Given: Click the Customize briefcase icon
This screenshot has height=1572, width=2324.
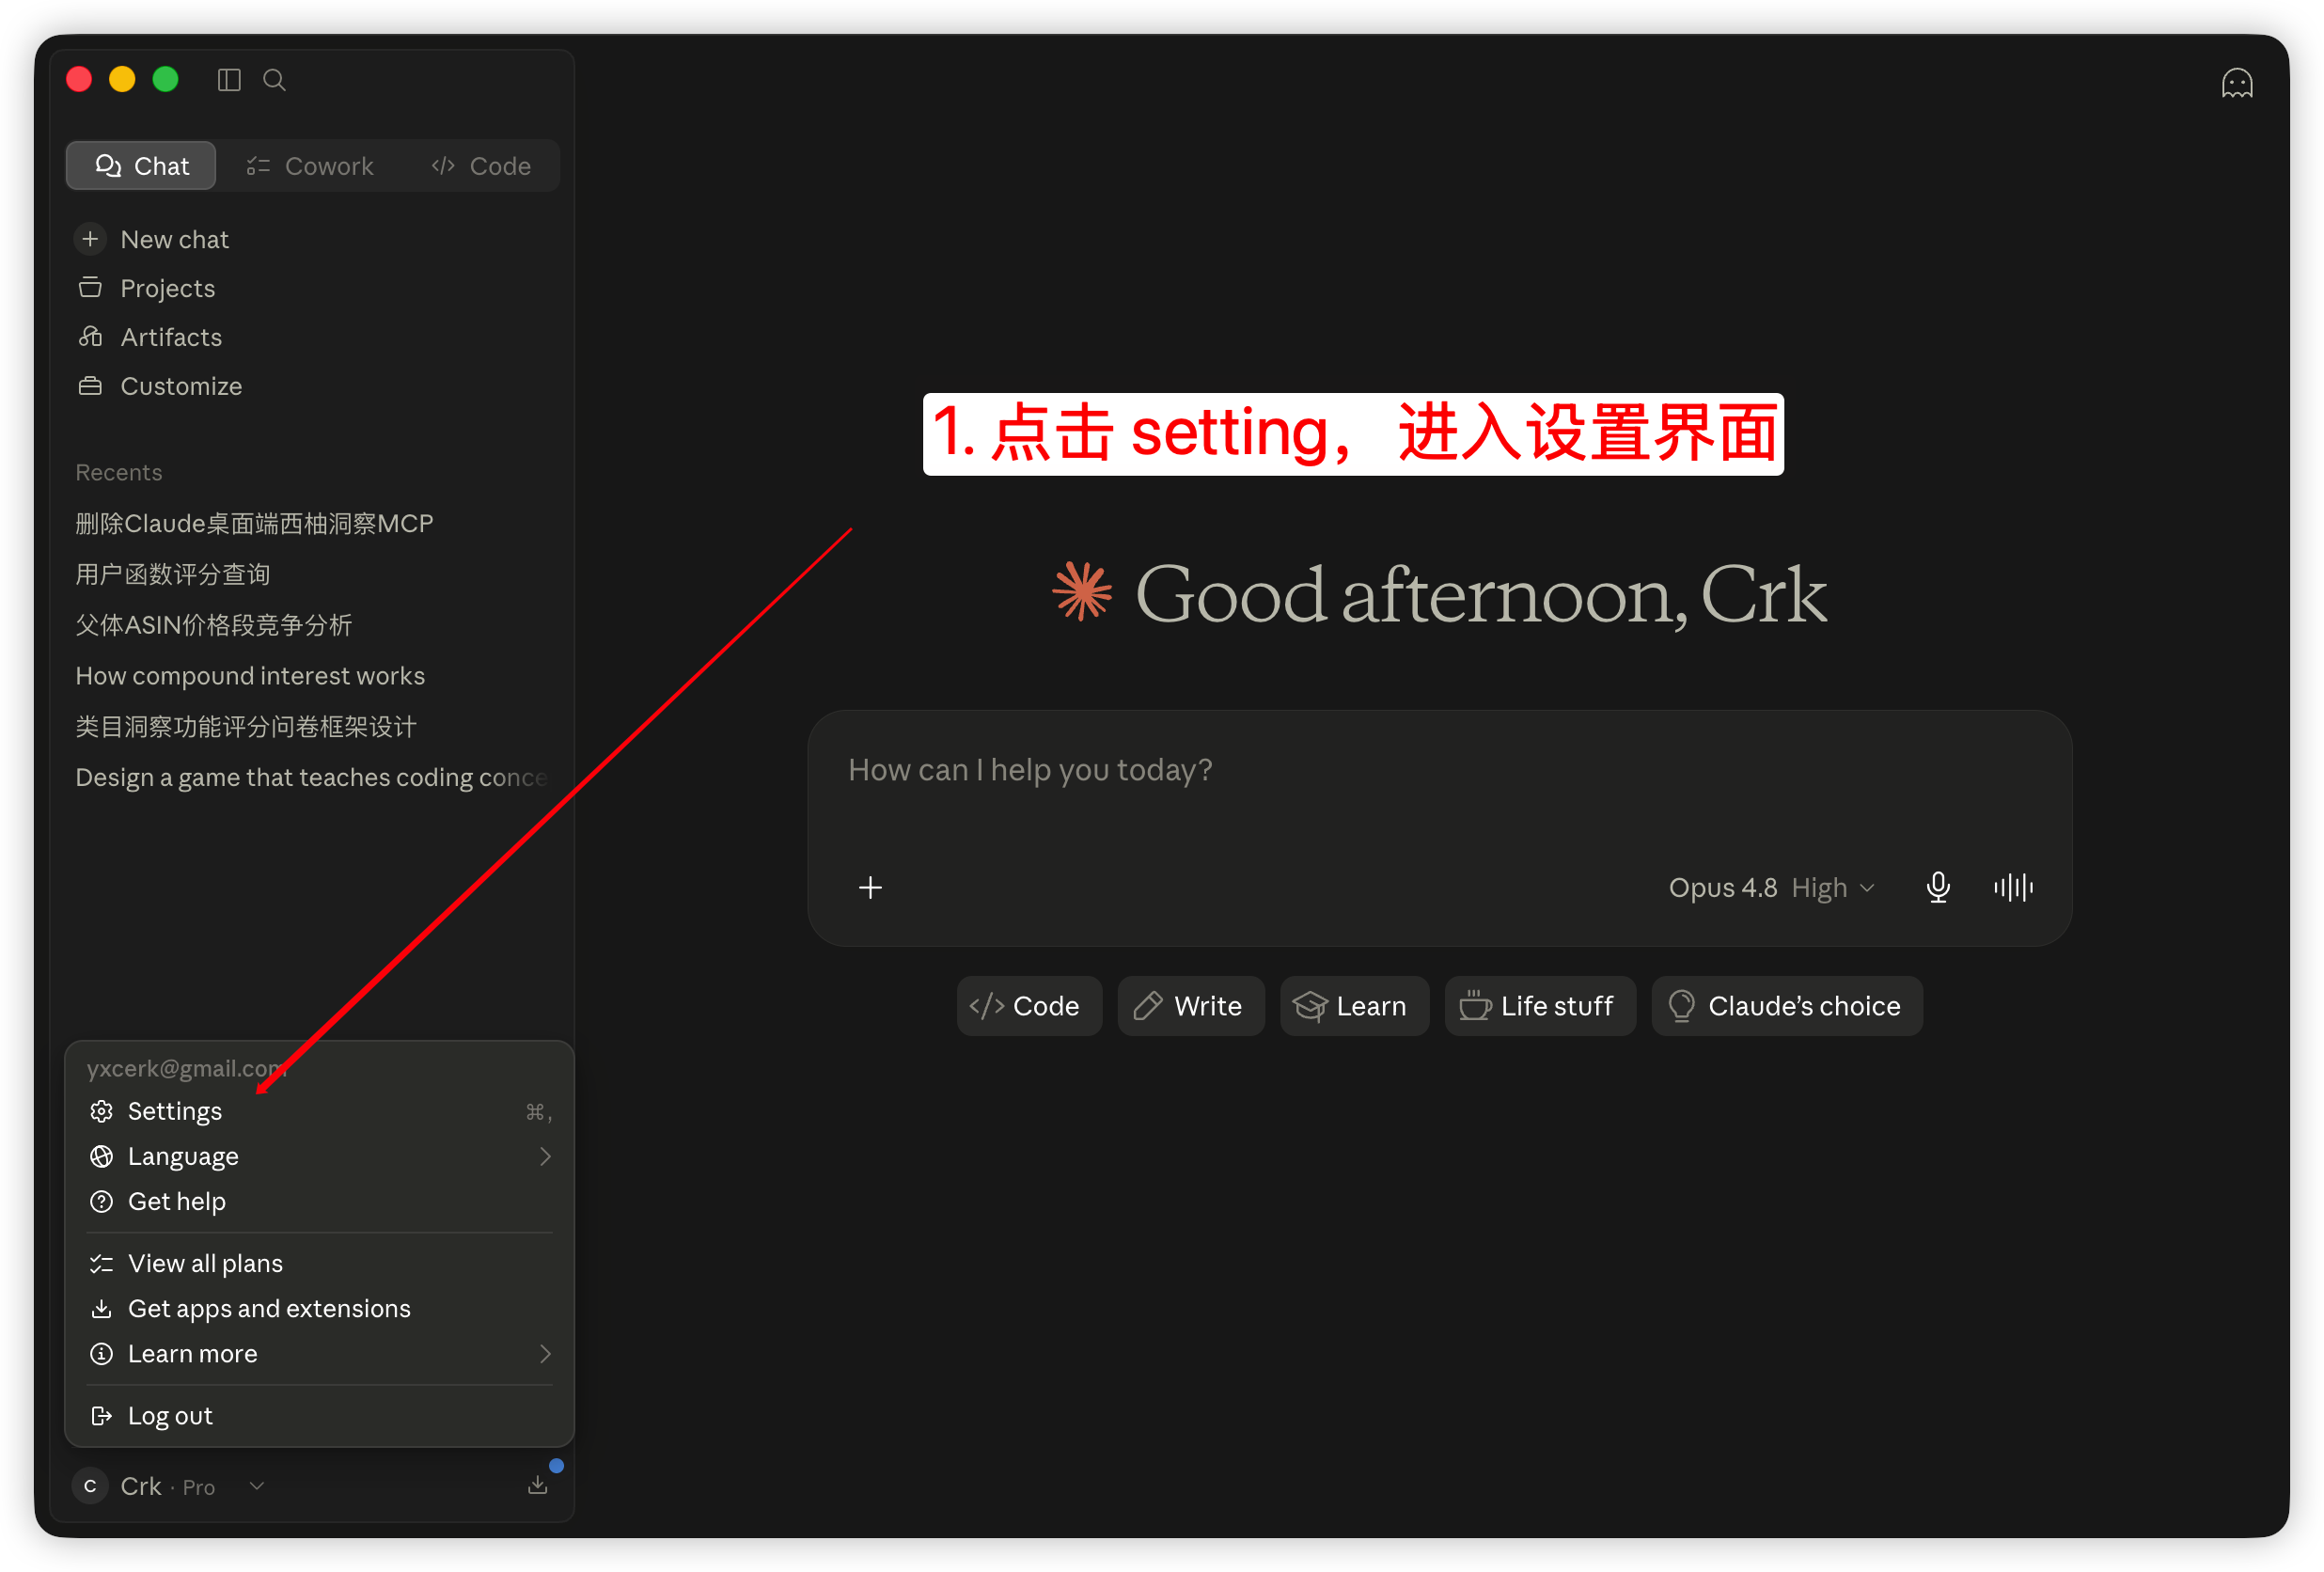Looking at the screenshot, I should 90,386.
